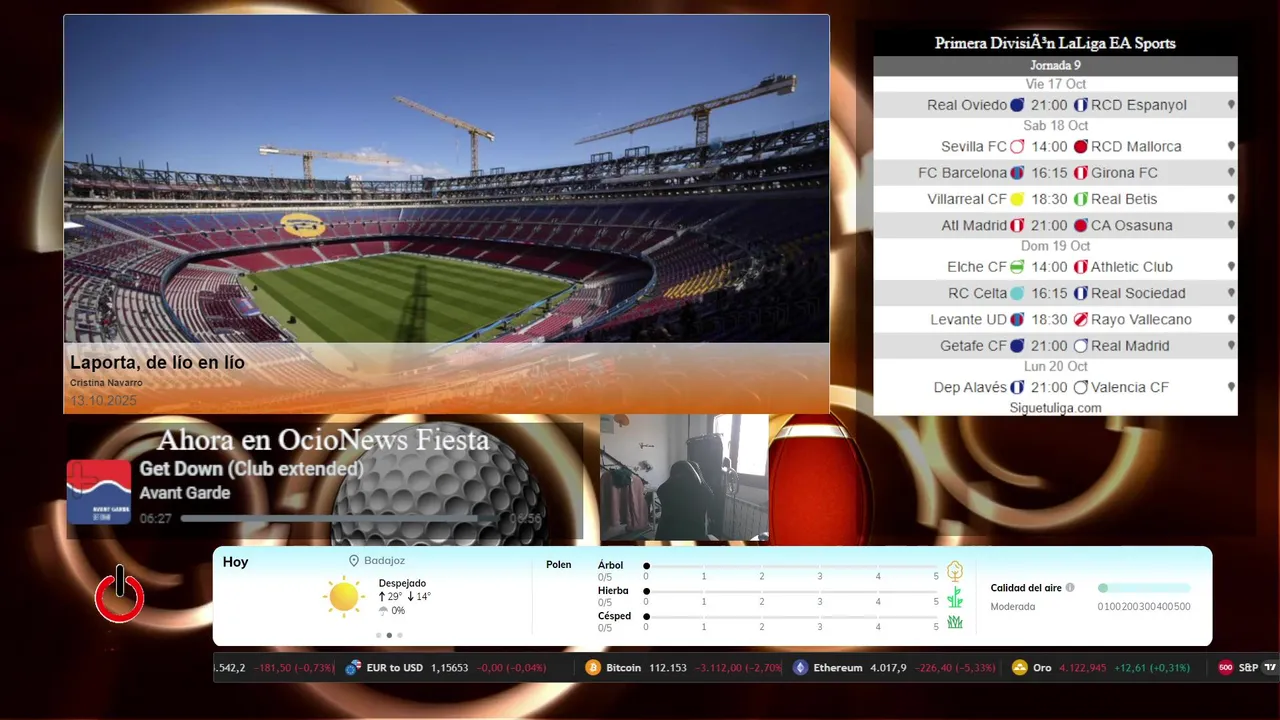The image size is (1280, 720).
Task: Click the Árbol pollen level slider
Action: 792,566
